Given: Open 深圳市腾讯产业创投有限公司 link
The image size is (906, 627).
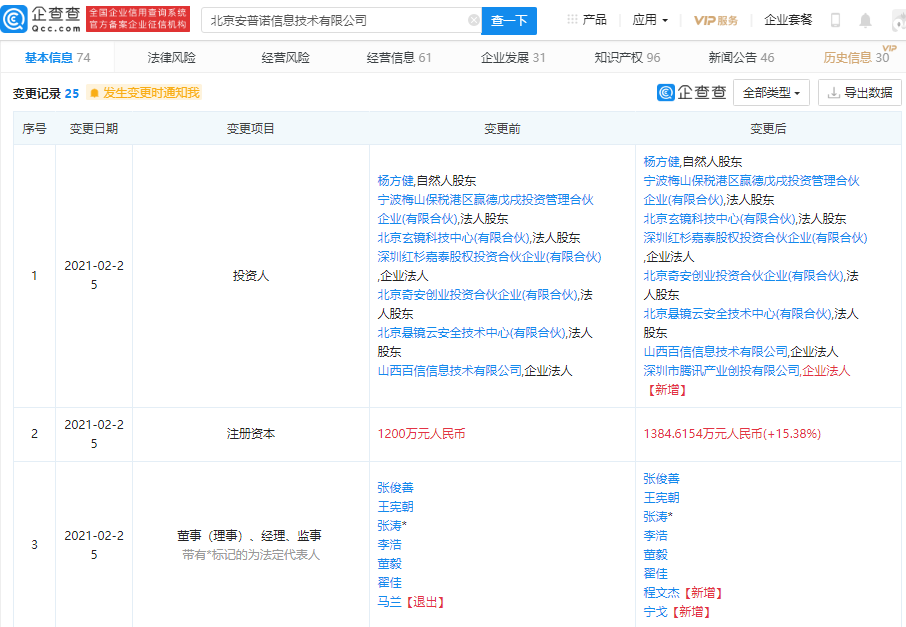Looking at the screenshot, I should (x=722, y=370).
